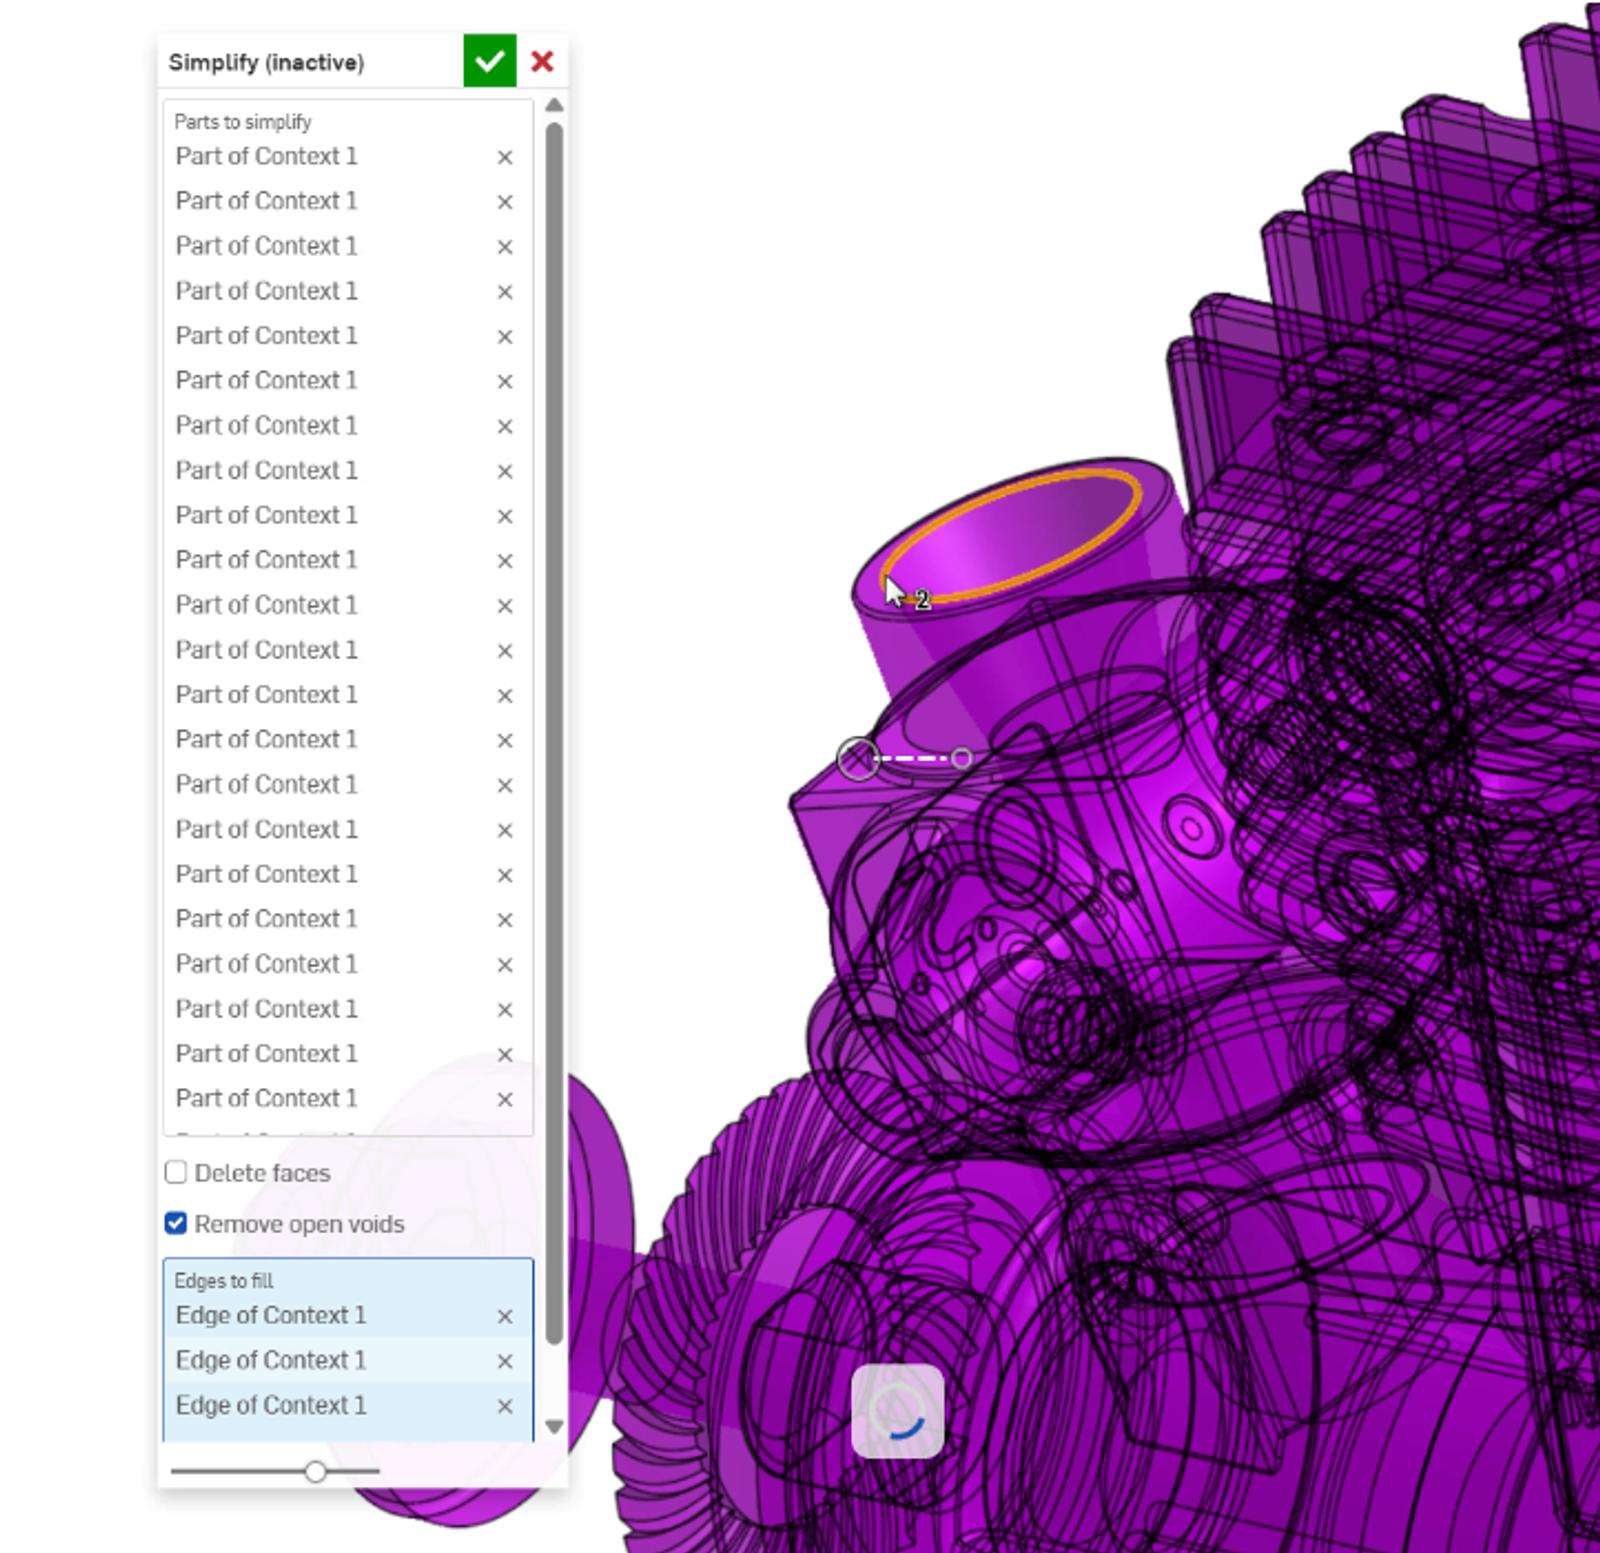The image size is (1600, 1553).
Task: Remove the last Part of Context 1 entry
Action: 505,1098
